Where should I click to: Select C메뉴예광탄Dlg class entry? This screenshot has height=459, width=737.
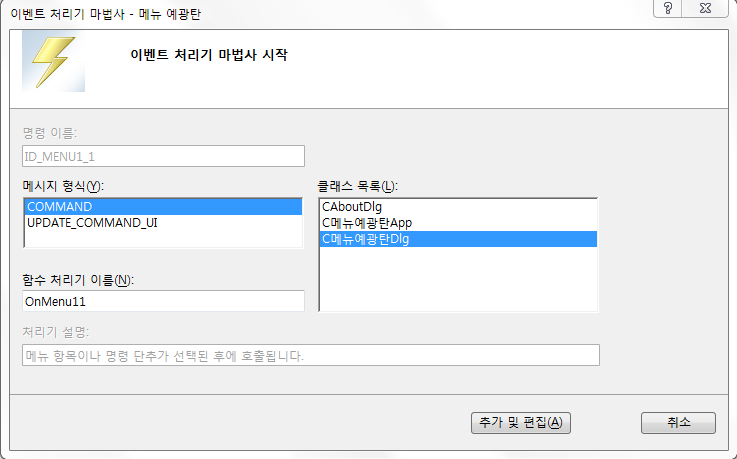pos(366,239)
